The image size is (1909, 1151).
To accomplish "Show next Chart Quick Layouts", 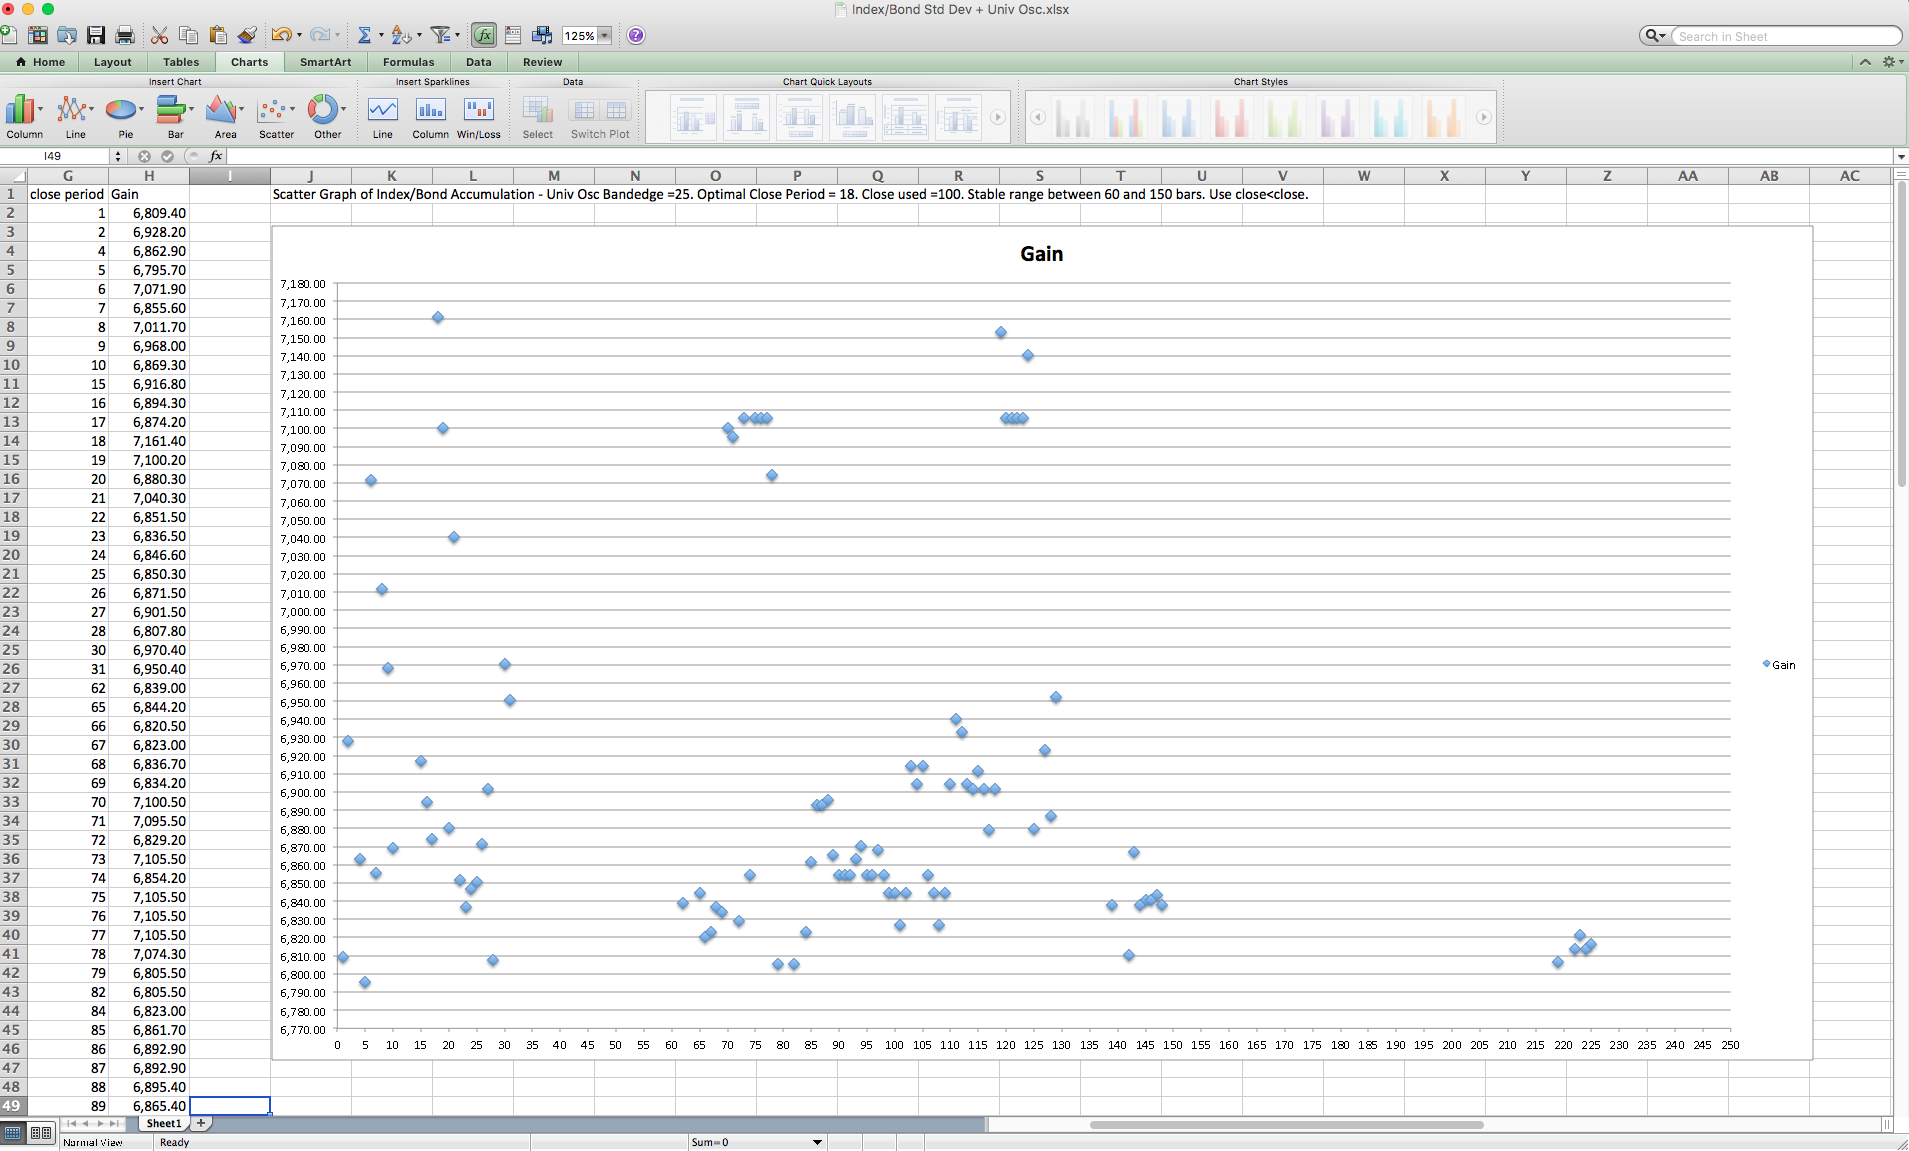I will tap(997, 117).
